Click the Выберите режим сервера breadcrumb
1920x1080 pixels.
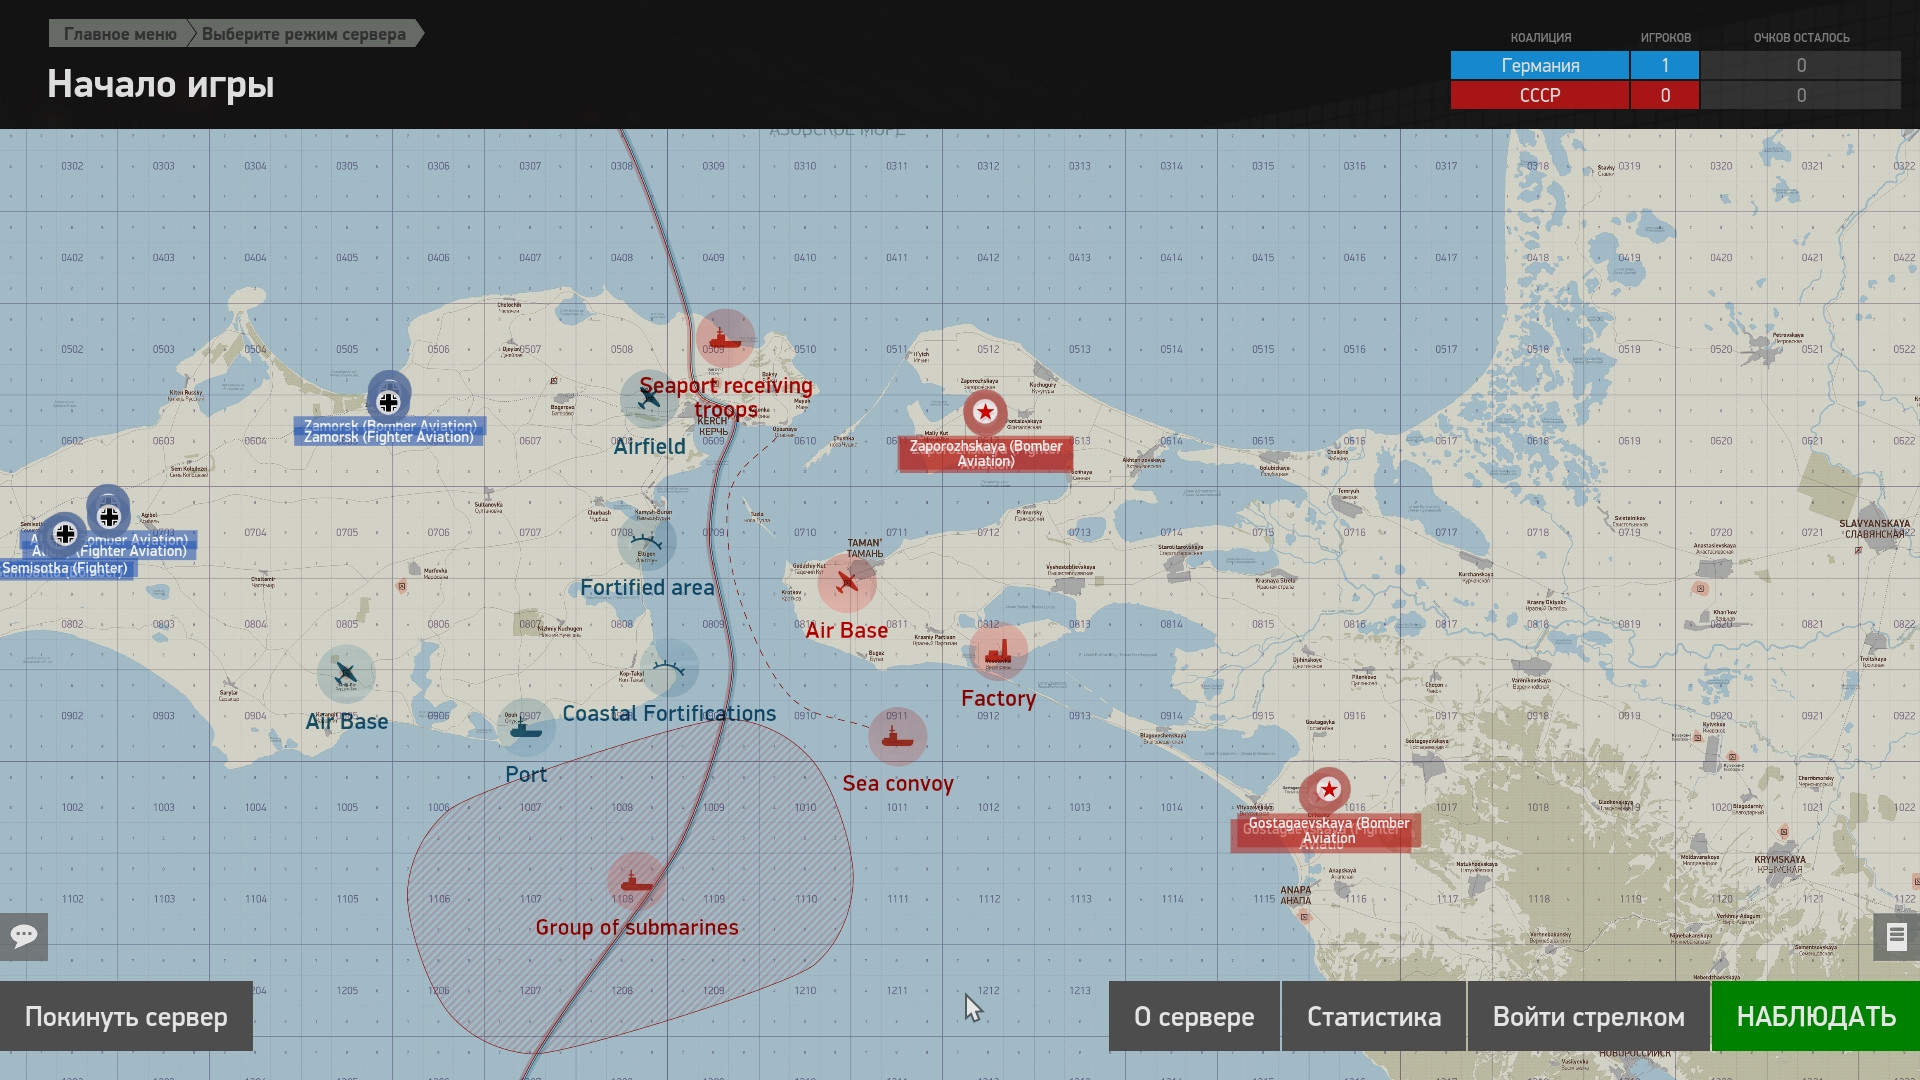304,34
